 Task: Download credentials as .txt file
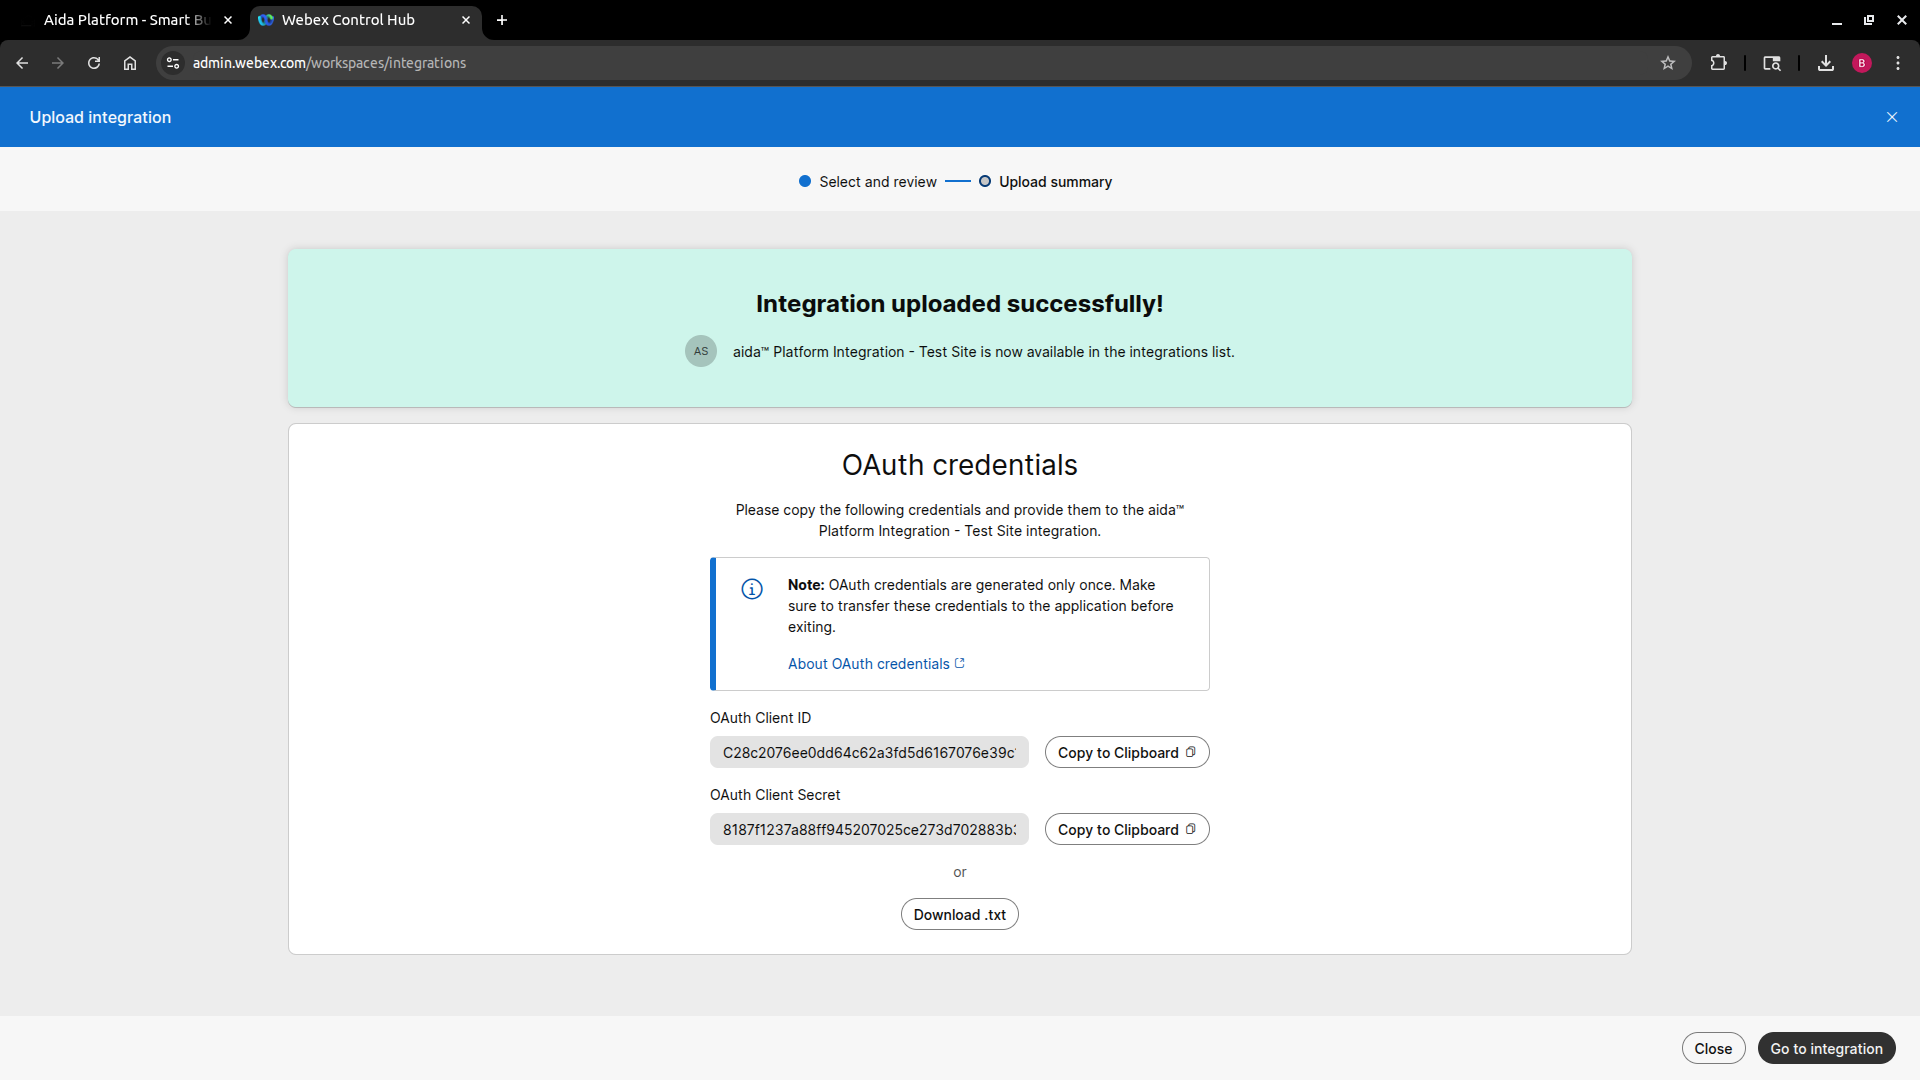tap(959, 915)
